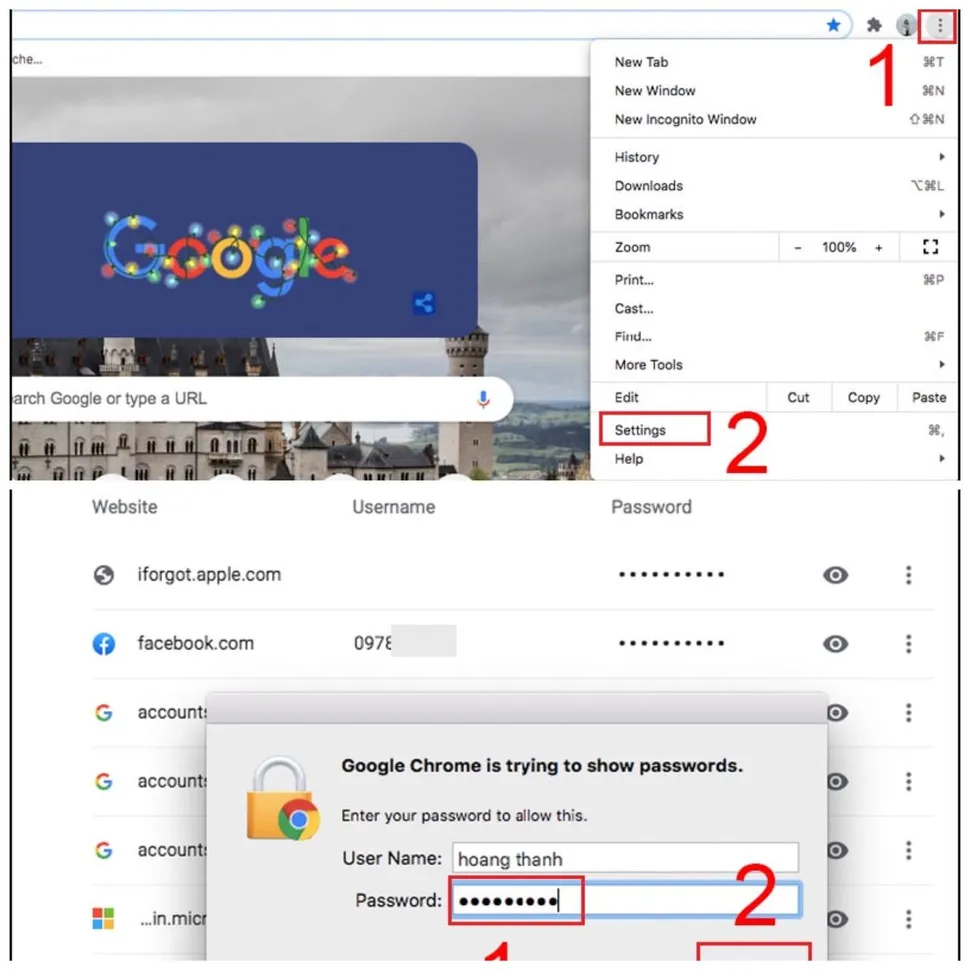Viewport: 970px width, 970px height.
Task: Click the bookmark star icon
Action: pos(833,24)
